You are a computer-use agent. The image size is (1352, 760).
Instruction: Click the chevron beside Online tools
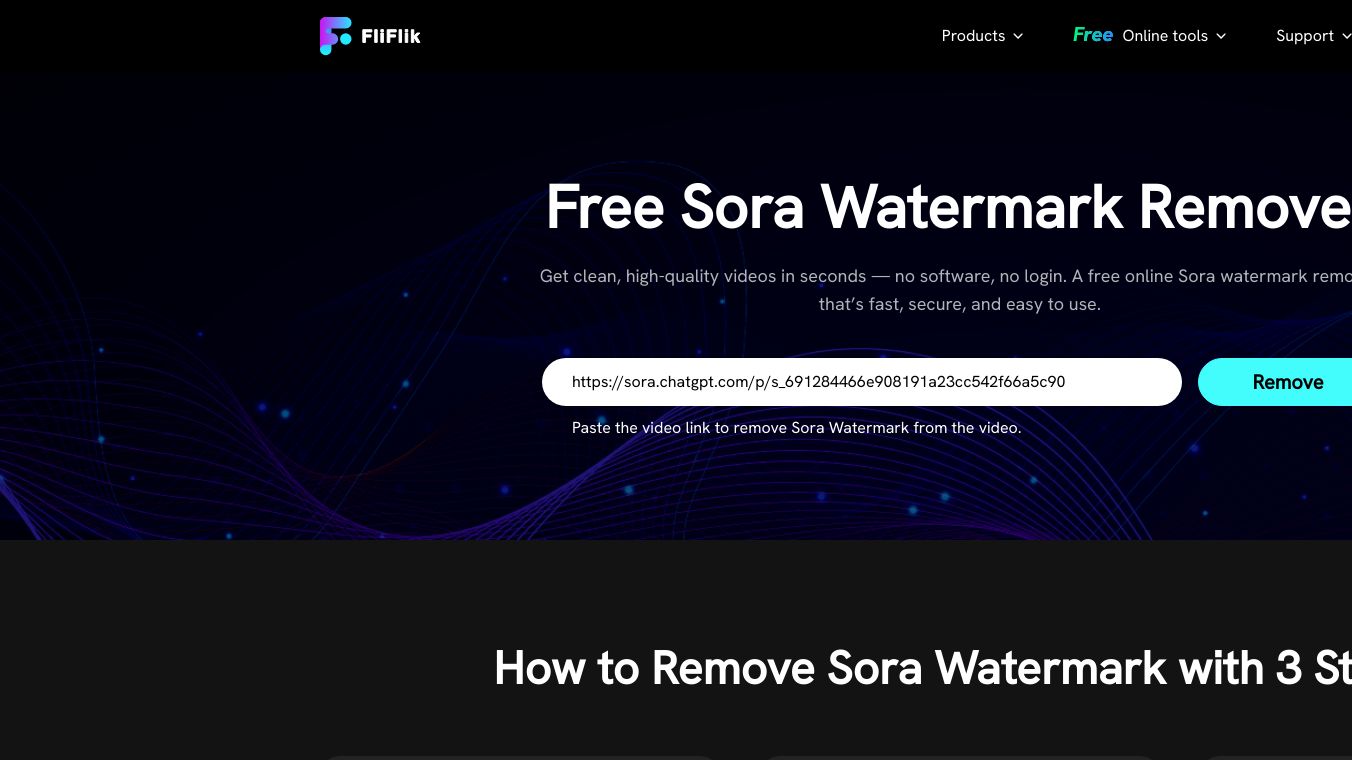tap(1220, 36)
